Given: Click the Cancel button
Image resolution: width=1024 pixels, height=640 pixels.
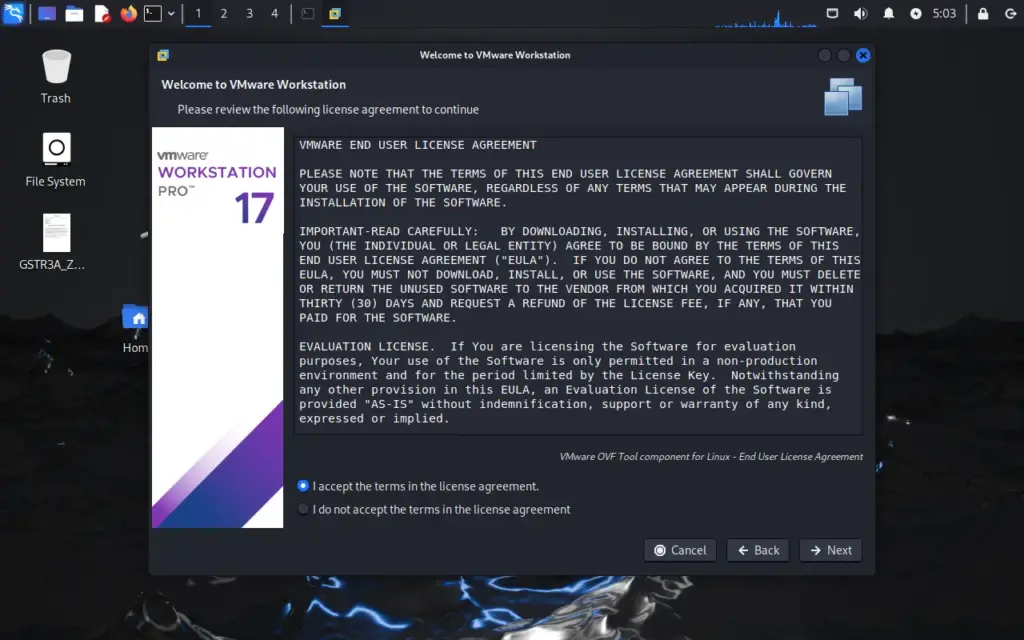Looking at the screenshot, I should coord(680,550).
